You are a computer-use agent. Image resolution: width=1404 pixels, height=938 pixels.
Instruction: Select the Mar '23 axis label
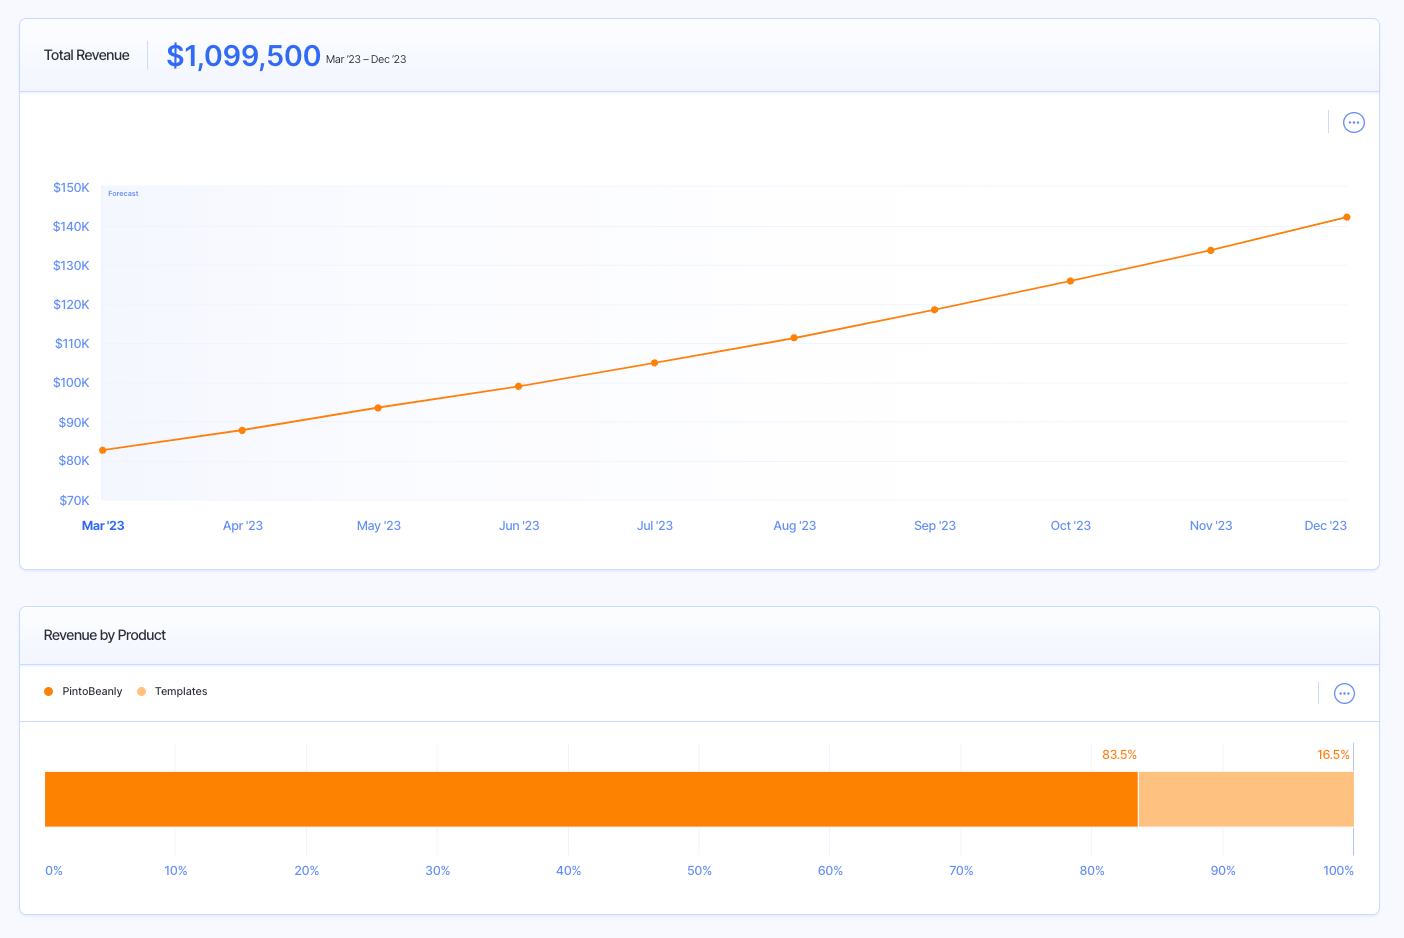click(103, 525)
